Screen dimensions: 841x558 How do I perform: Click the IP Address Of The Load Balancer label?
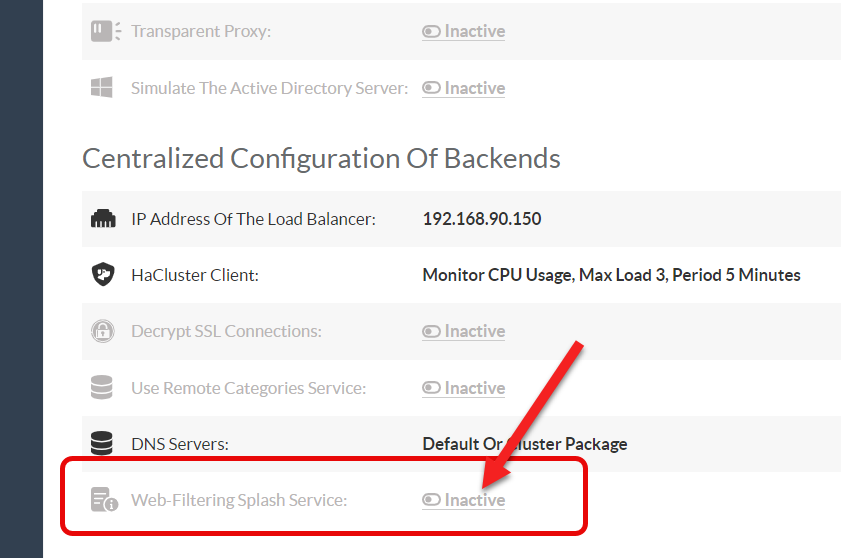[253, 218]
